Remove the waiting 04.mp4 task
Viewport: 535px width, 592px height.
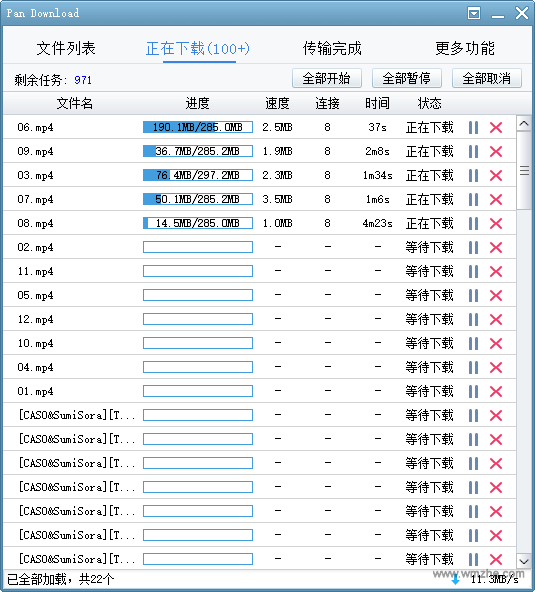(496, 367)
